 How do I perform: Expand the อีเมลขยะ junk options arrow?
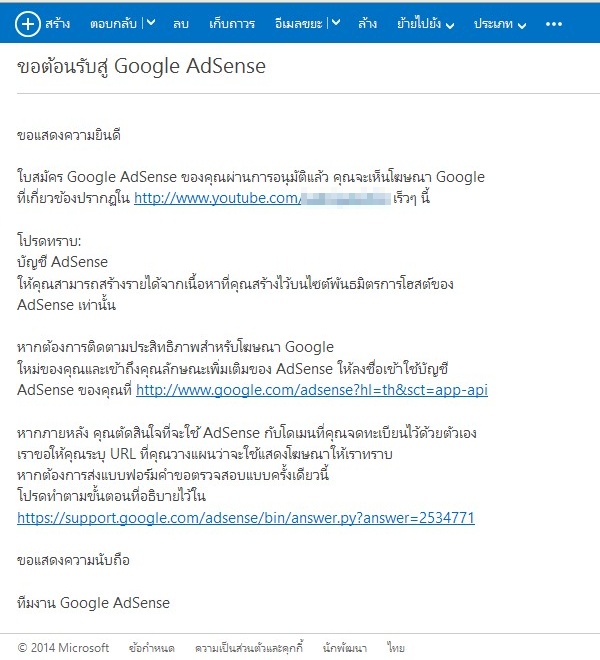click(x=336, y=23)
